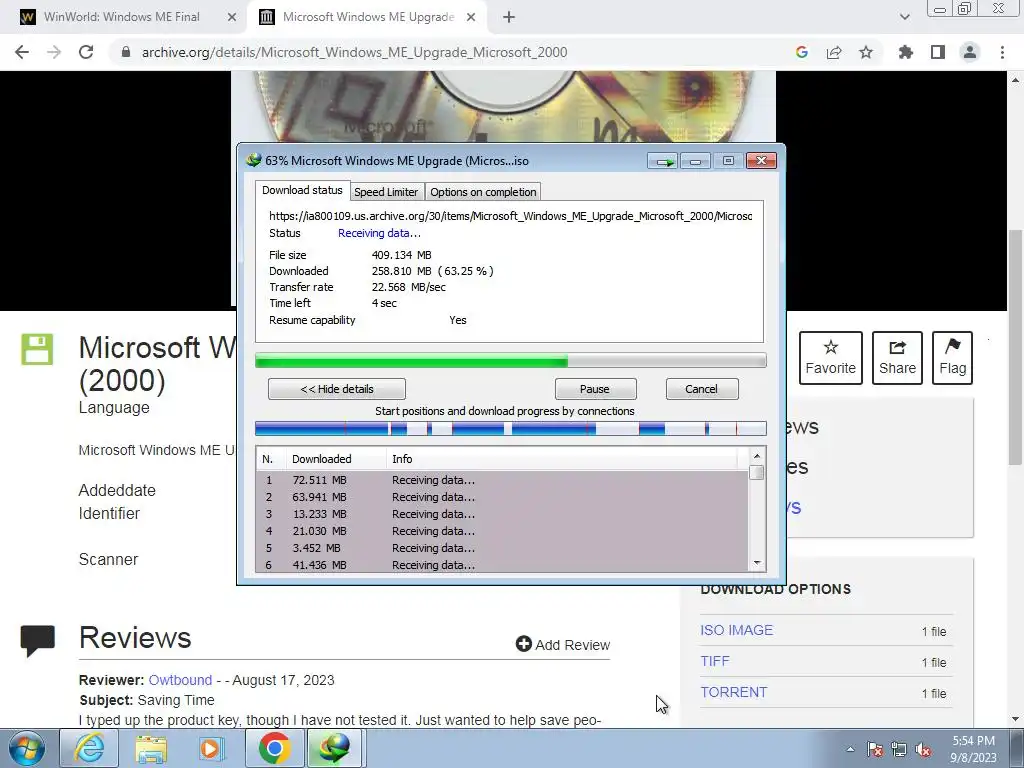Screen dimensions: 1024x768
Task: Toggle the Chrome side panel
Action: click(938, 52)
